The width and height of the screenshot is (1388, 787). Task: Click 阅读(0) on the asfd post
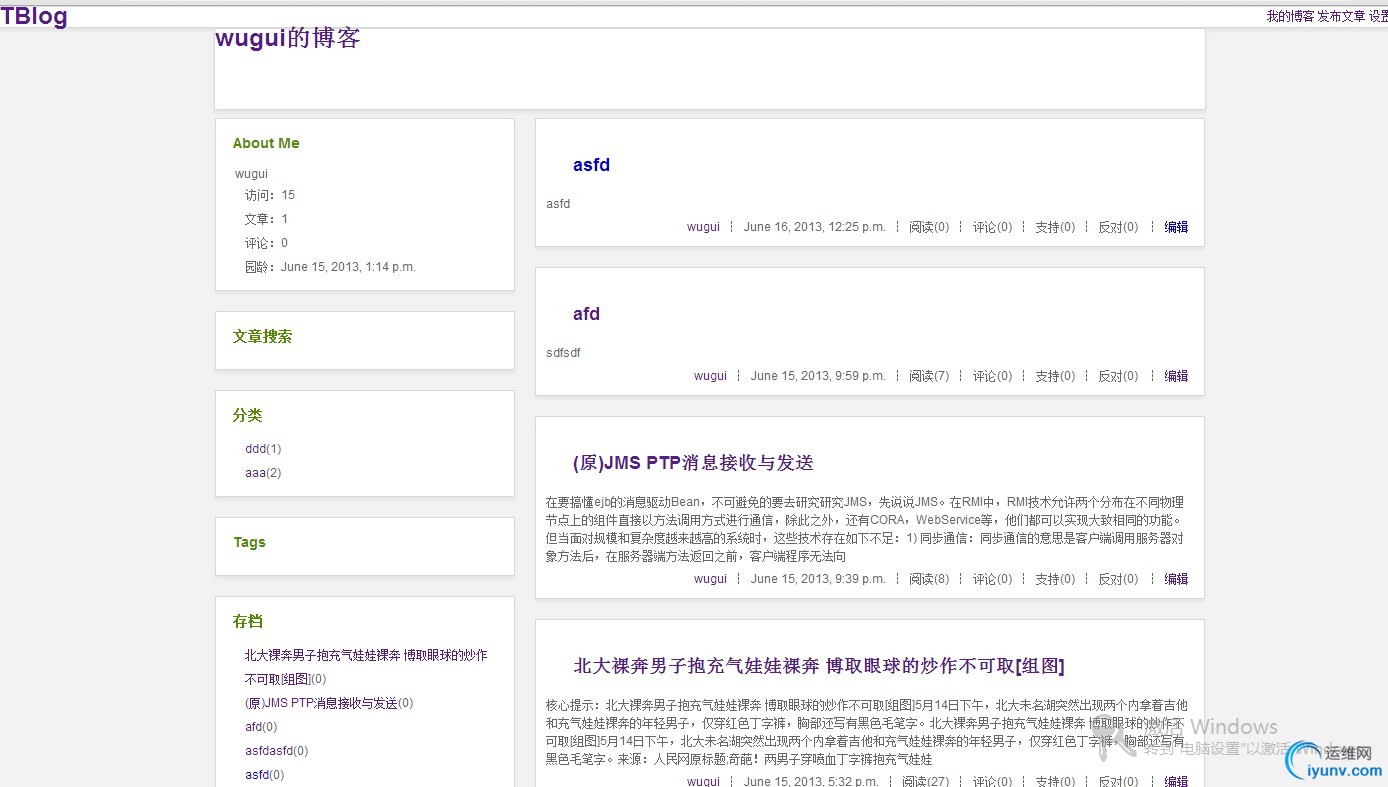[x=929, y=227]
